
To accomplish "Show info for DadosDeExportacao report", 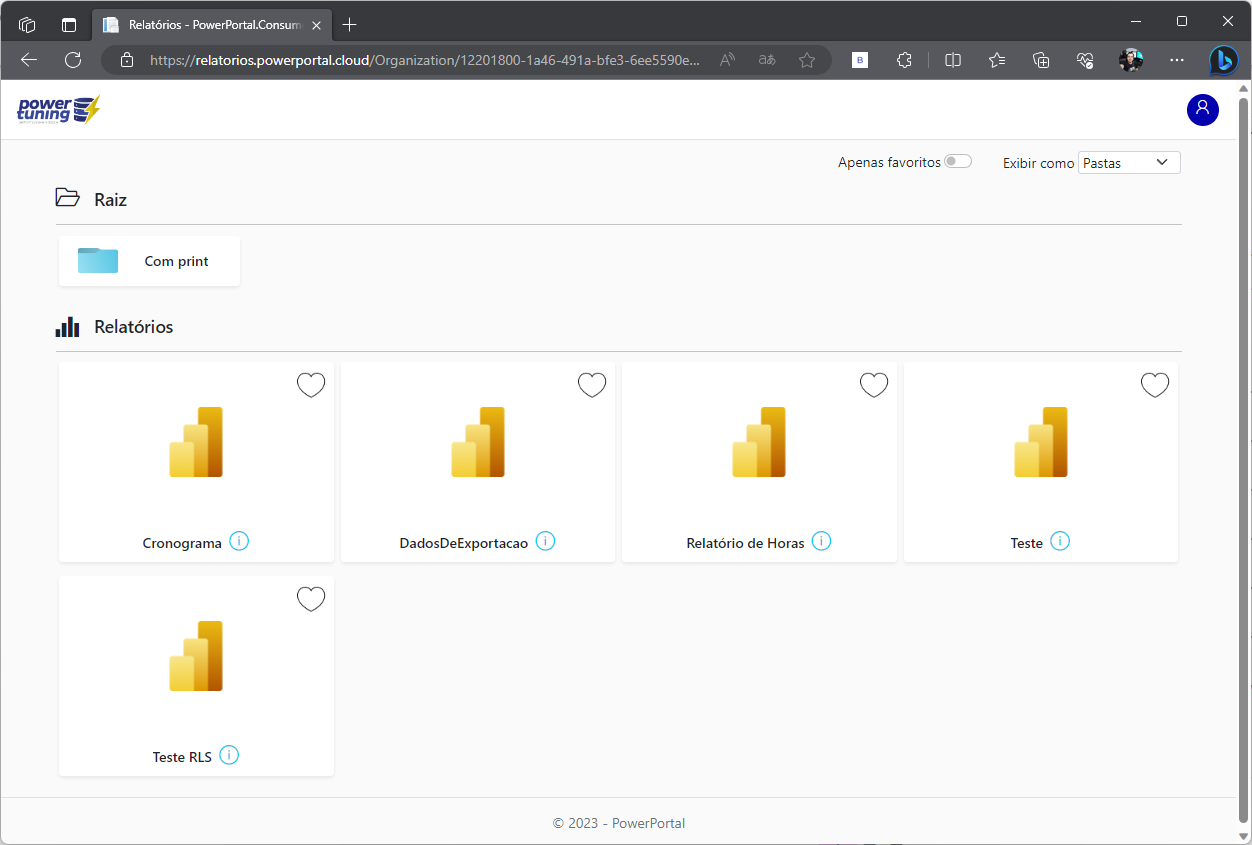I will [x=545, y=541].
